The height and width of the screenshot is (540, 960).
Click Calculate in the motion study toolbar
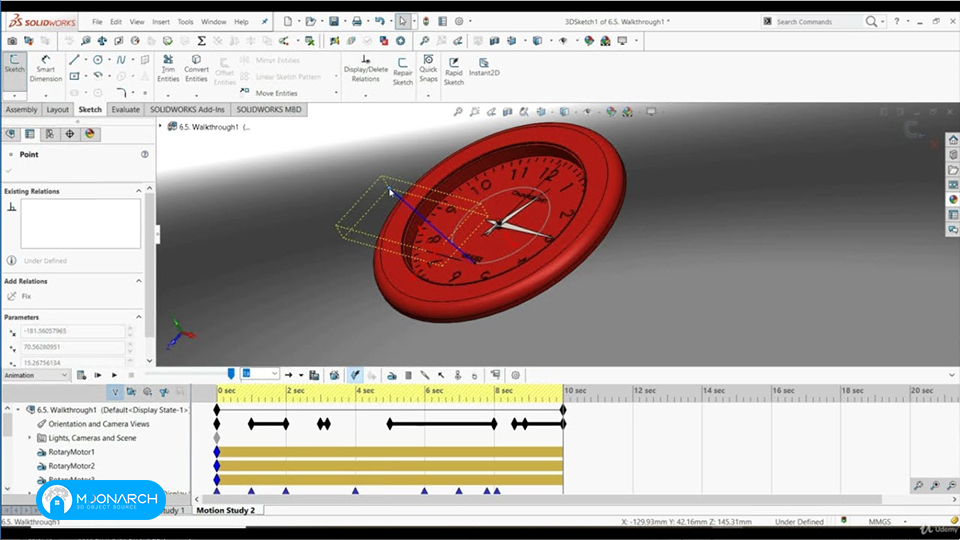point(81,375)
